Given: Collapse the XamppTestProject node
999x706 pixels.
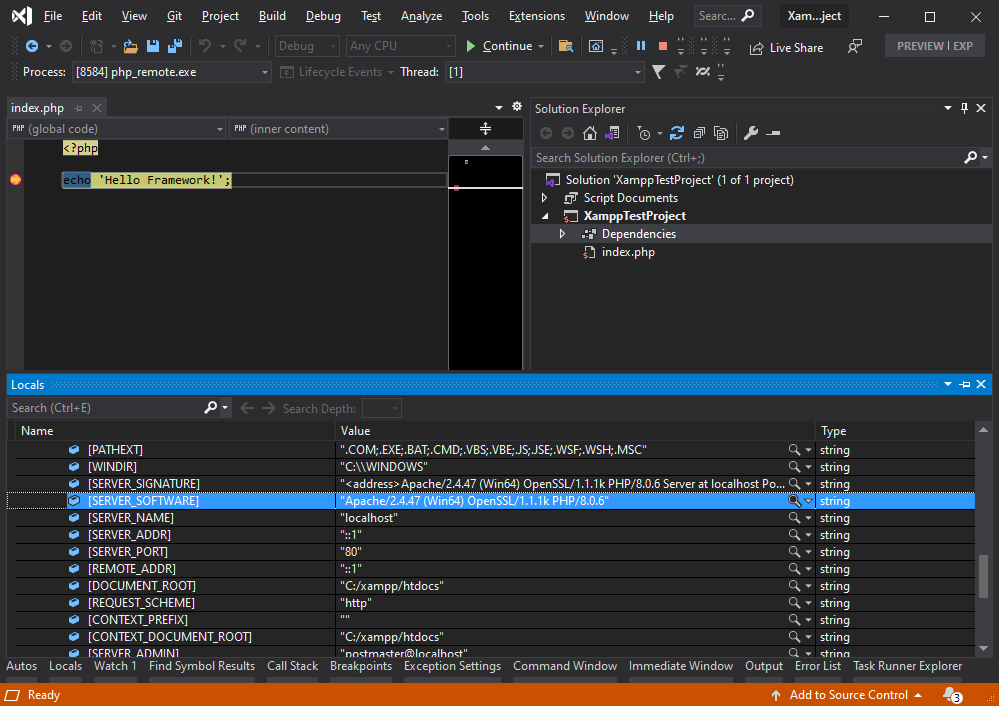Looking at the screenshot, I should [545, 216].
